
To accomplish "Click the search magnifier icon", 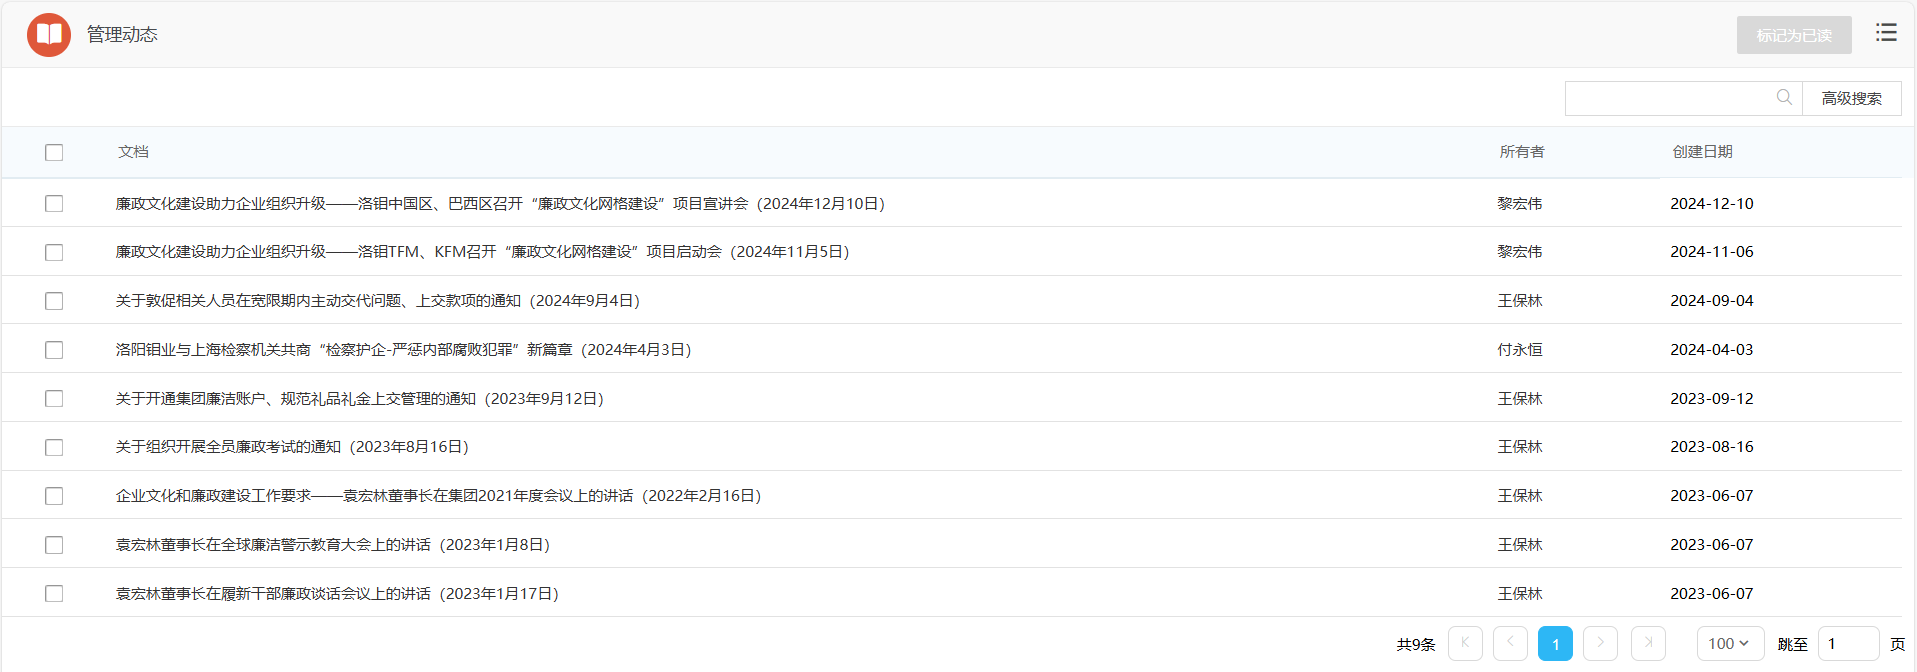I will (1784, 97).
